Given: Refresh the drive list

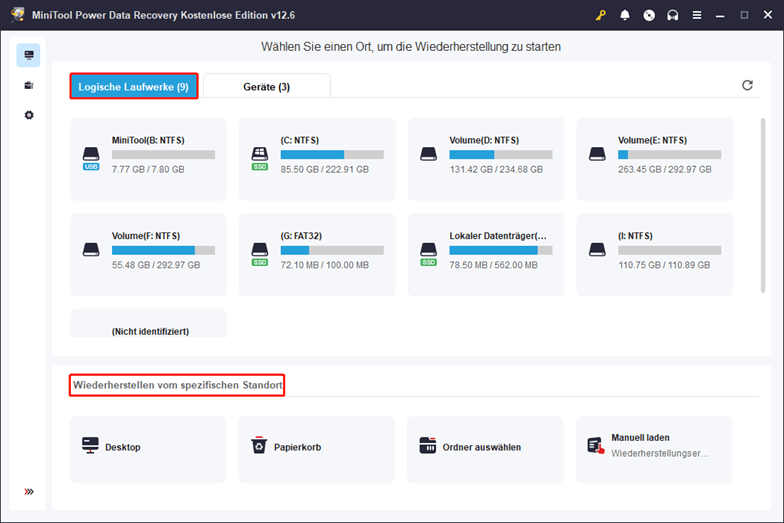Looking at the screenshot, I should (x=747, y=86).
